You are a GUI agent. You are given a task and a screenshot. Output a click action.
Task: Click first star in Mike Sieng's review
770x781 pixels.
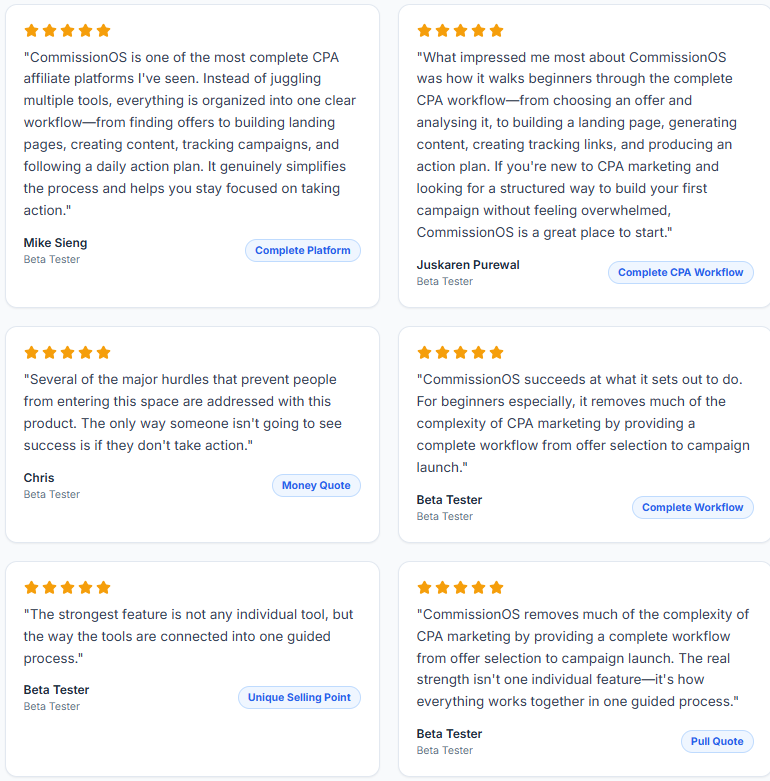point(31,31)
